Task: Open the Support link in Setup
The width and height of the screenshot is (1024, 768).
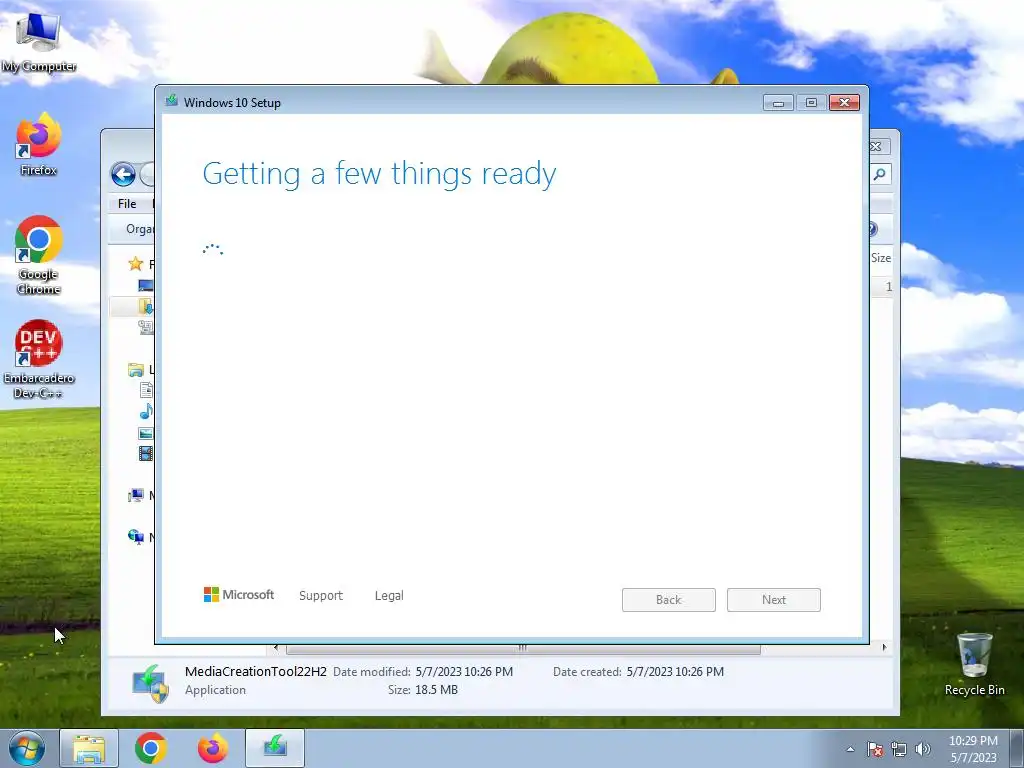Action: (321, 596)
